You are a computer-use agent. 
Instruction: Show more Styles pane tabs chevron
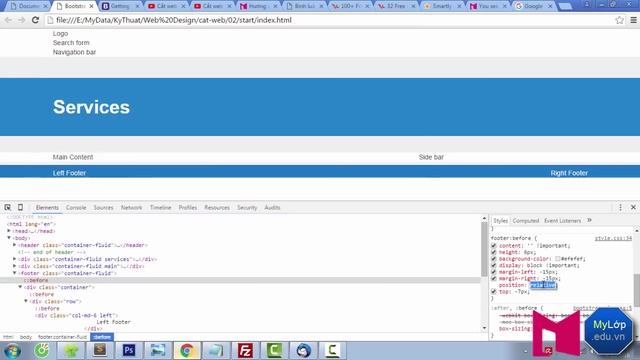click(x=589, y=220)
